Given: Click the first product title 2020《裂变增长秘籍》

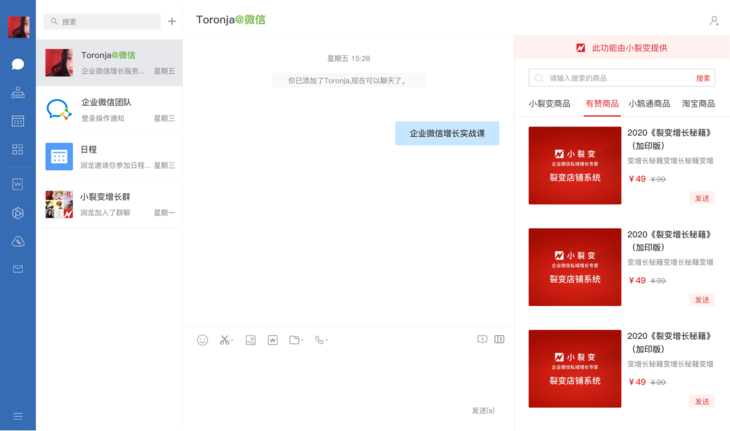Looking at the screenshot, I should click(x=669, y=139).
